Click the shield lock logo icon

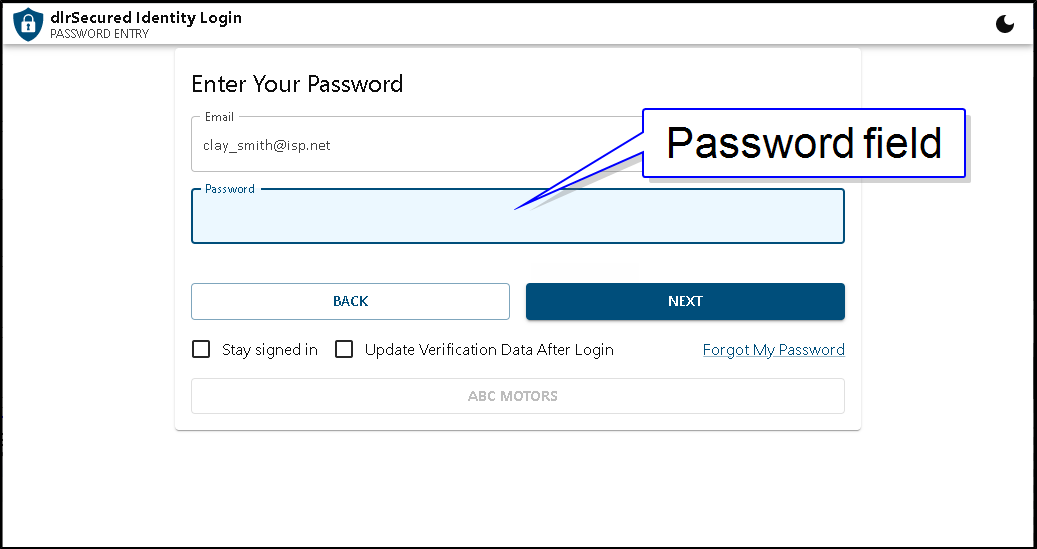coord(28,23)
